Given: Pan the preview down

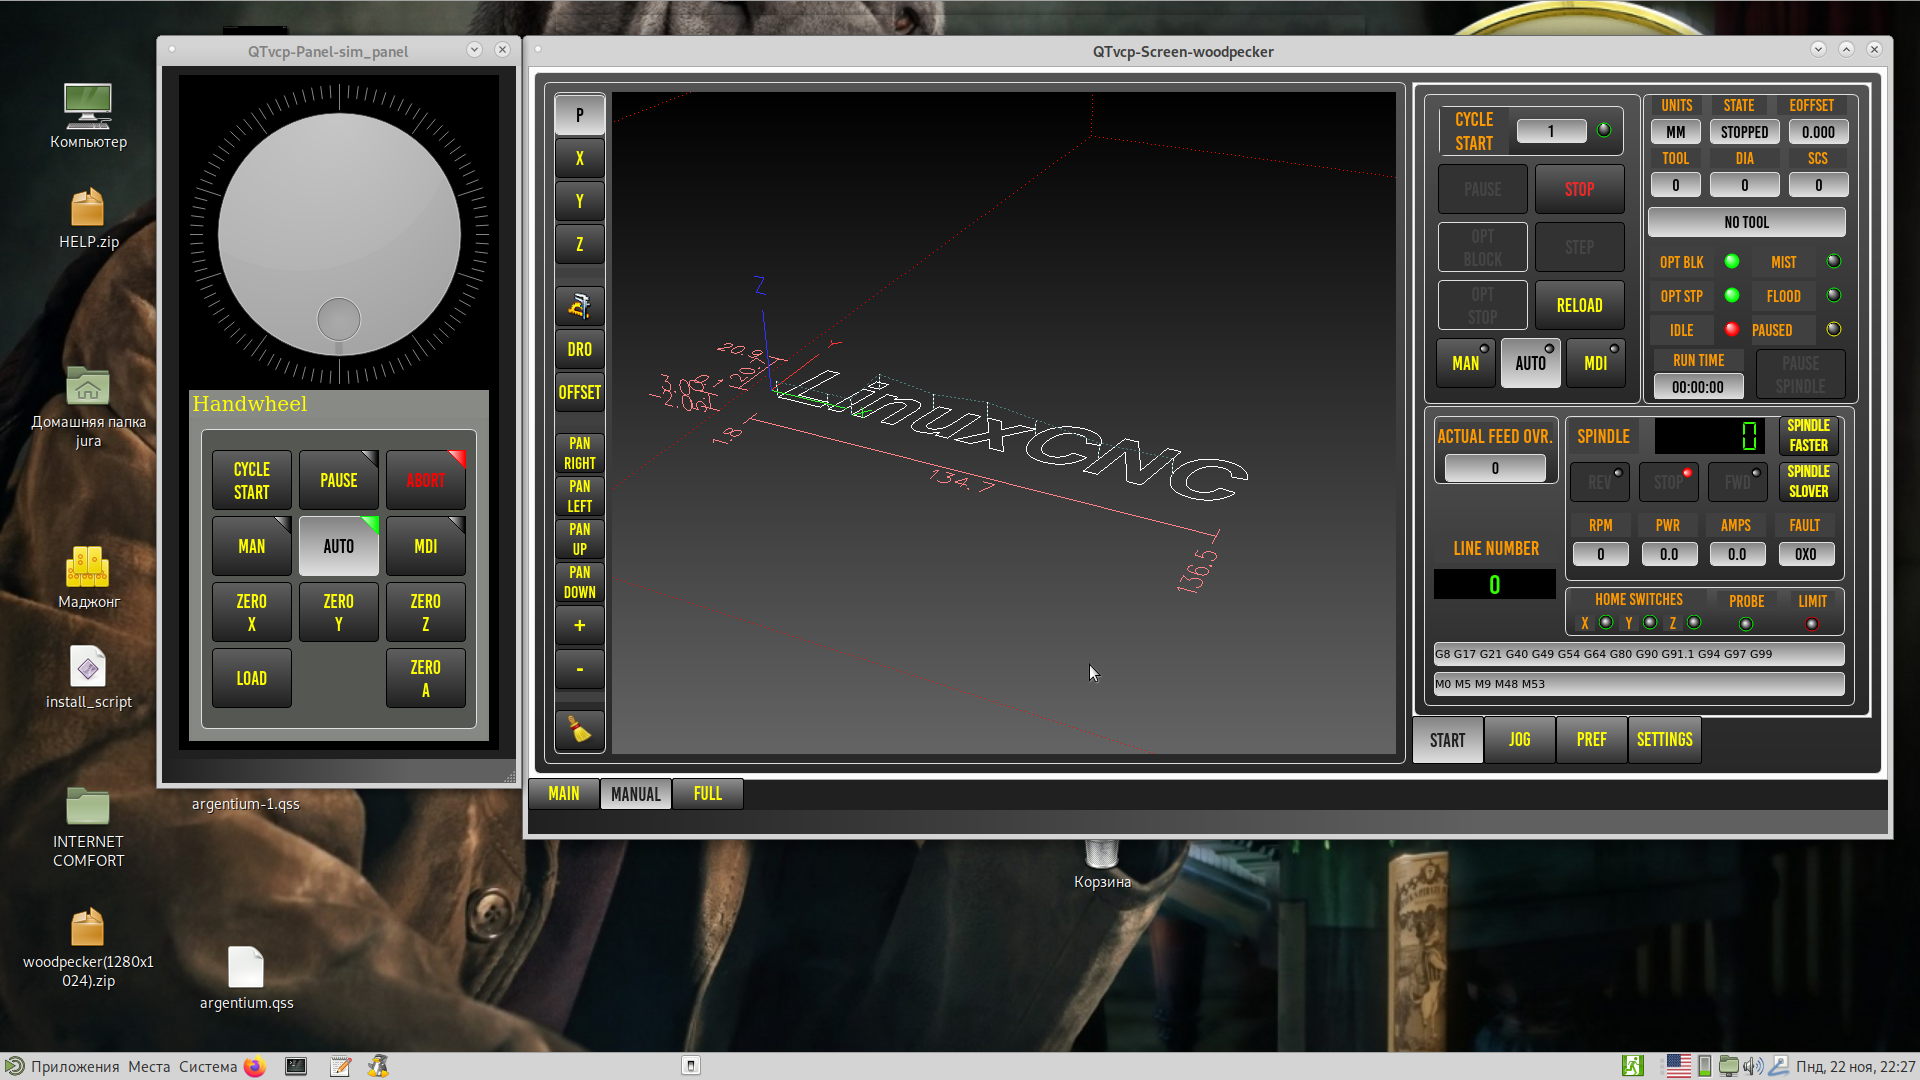Looking at the screenshot, I should point(579,582).
